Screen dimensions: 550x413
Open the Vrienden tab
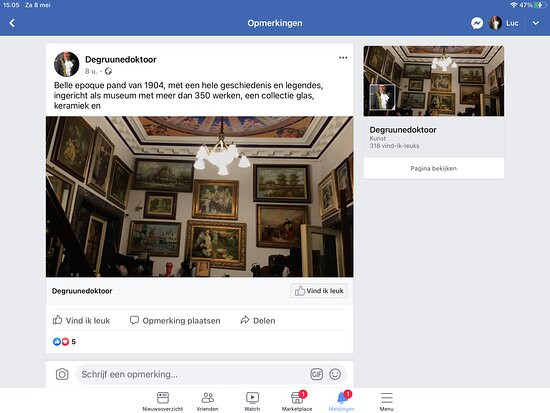pyautogui.click(x=207, y=401)
